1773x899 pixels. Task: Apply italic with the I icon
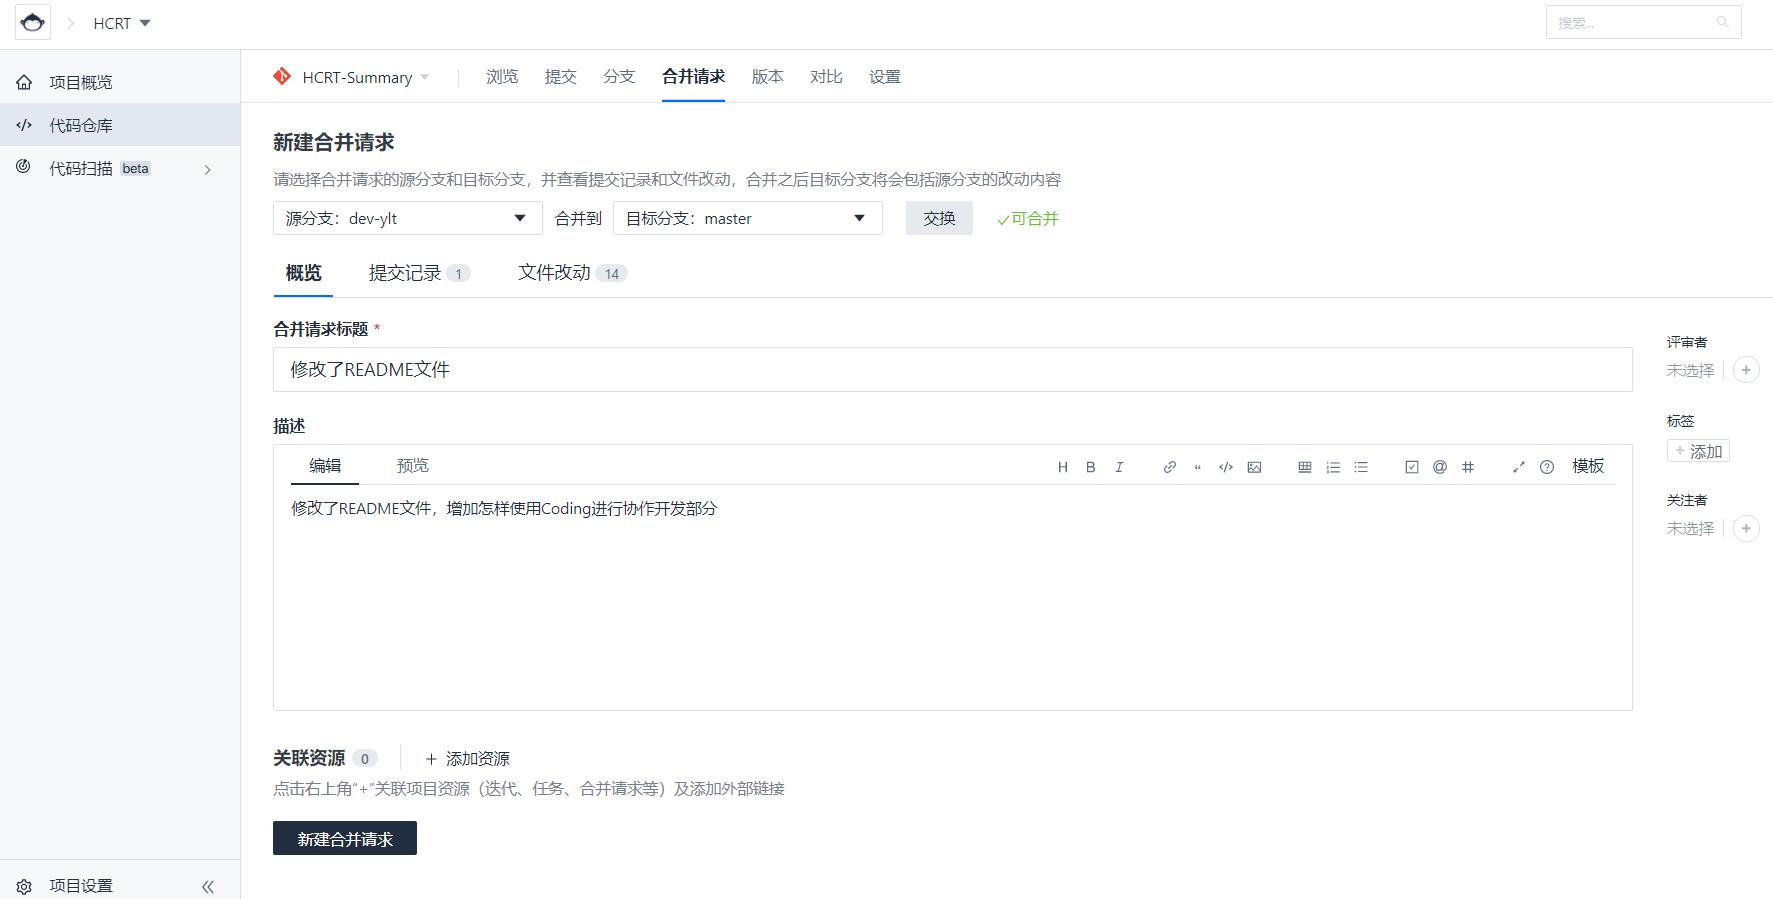pyautogui.click(x=1119, y=467)
